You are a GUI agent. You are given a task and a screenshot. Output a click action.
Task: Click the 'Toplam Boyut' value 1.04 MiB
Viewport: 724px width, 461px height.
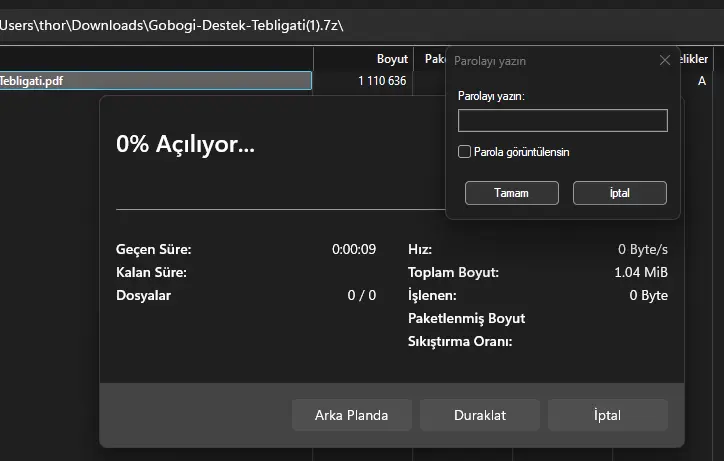pos(641,272)
